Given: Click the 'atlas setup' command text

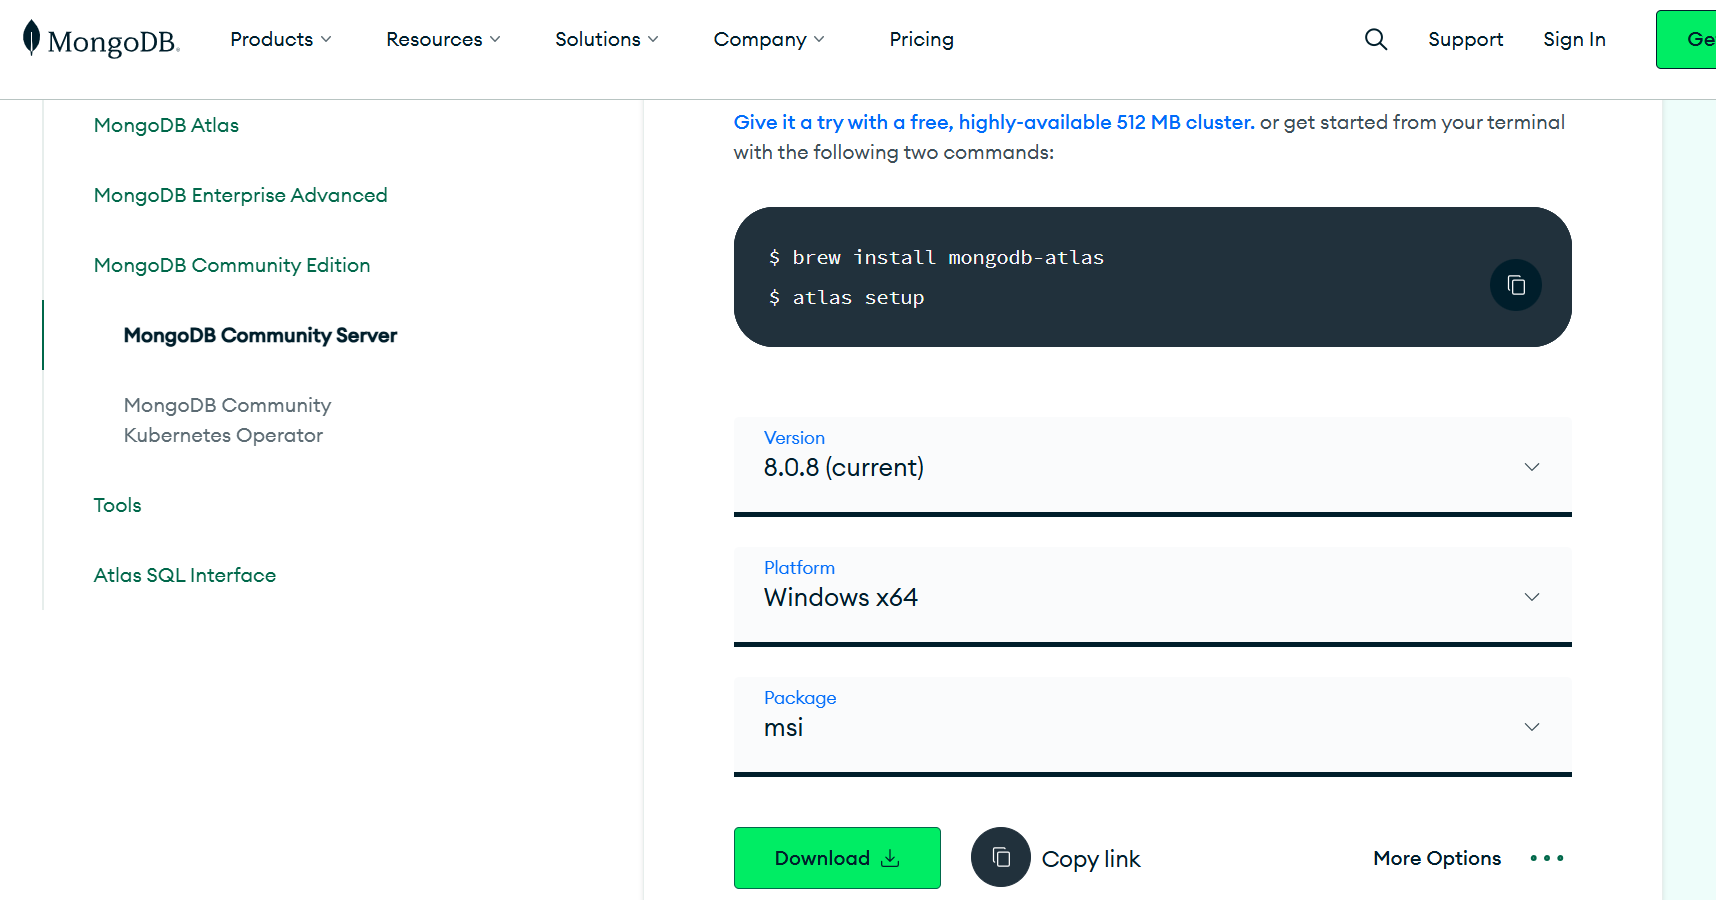Looking at the screenshot, I should [x=858, y=297].
